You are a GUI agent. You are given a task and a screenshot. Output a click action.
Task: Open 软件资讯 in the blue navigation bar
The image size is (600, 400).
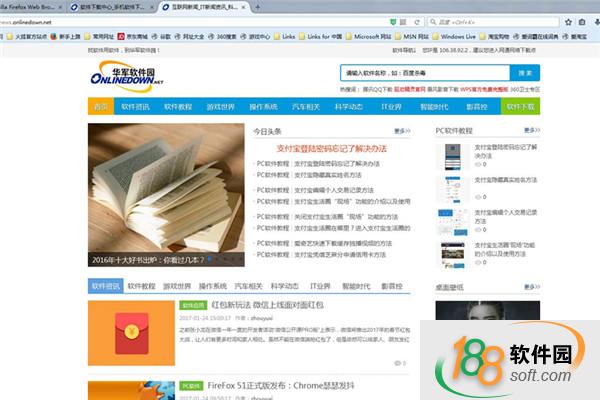pos(135,106)
